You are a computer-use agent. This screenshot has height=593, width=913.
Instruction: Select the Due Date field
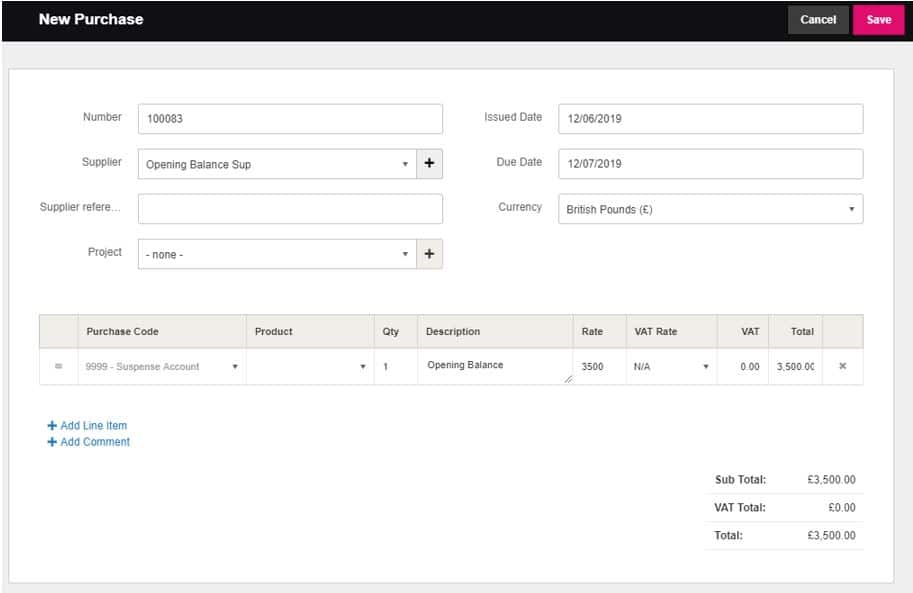pyautogui.click(x=710, y=164)
